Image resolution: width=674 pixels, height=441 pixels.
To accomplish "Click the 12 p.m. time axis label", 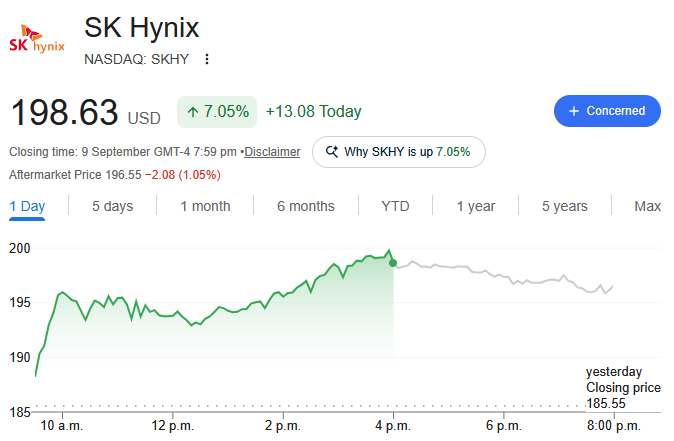I will [172, 426].
